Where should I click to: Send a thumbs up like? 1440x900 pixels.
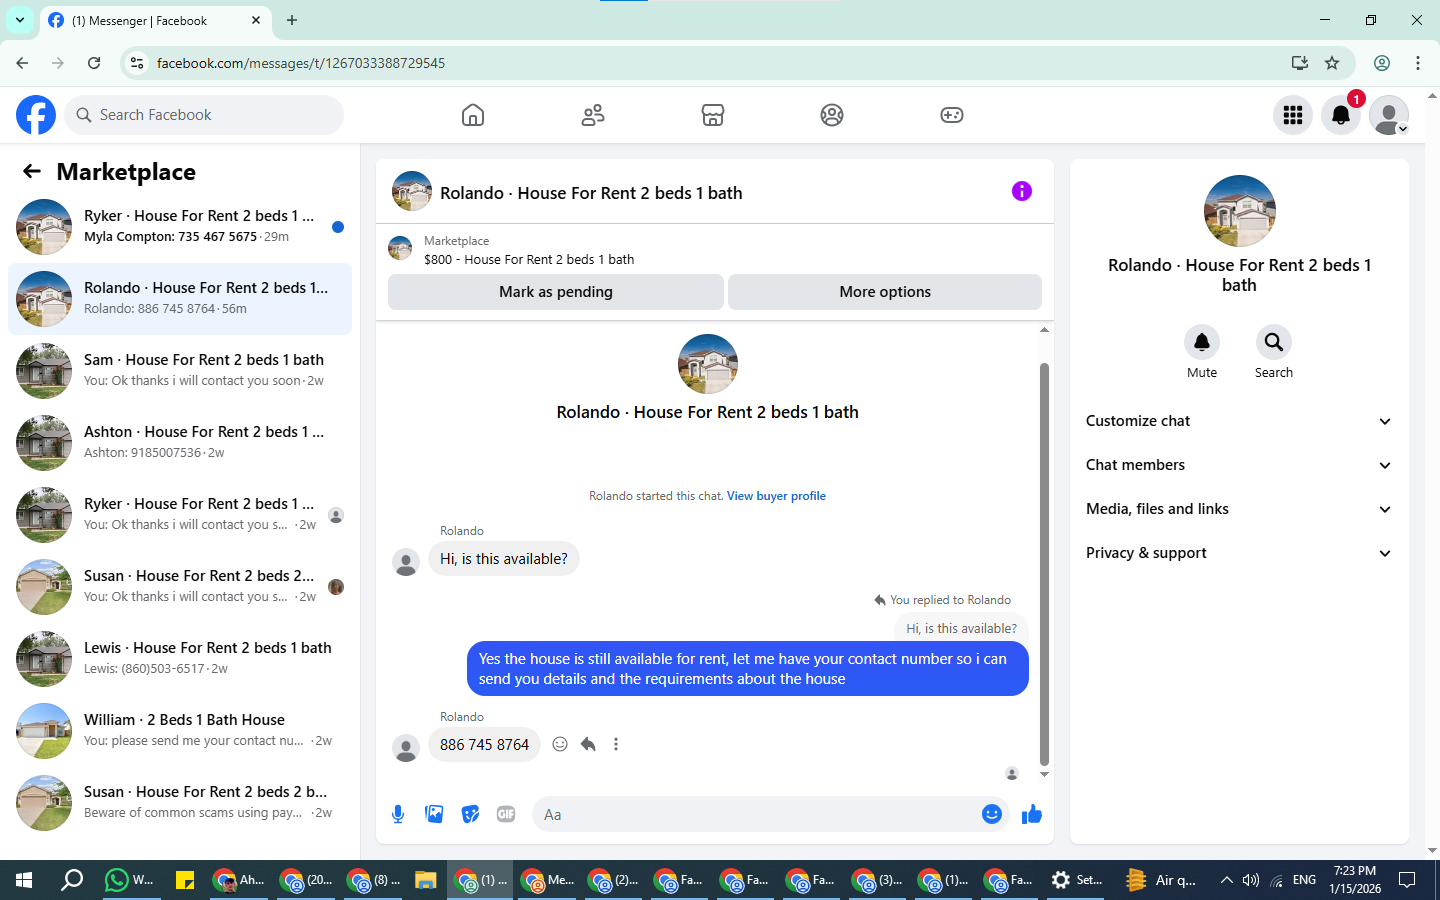coord(1032,814)
